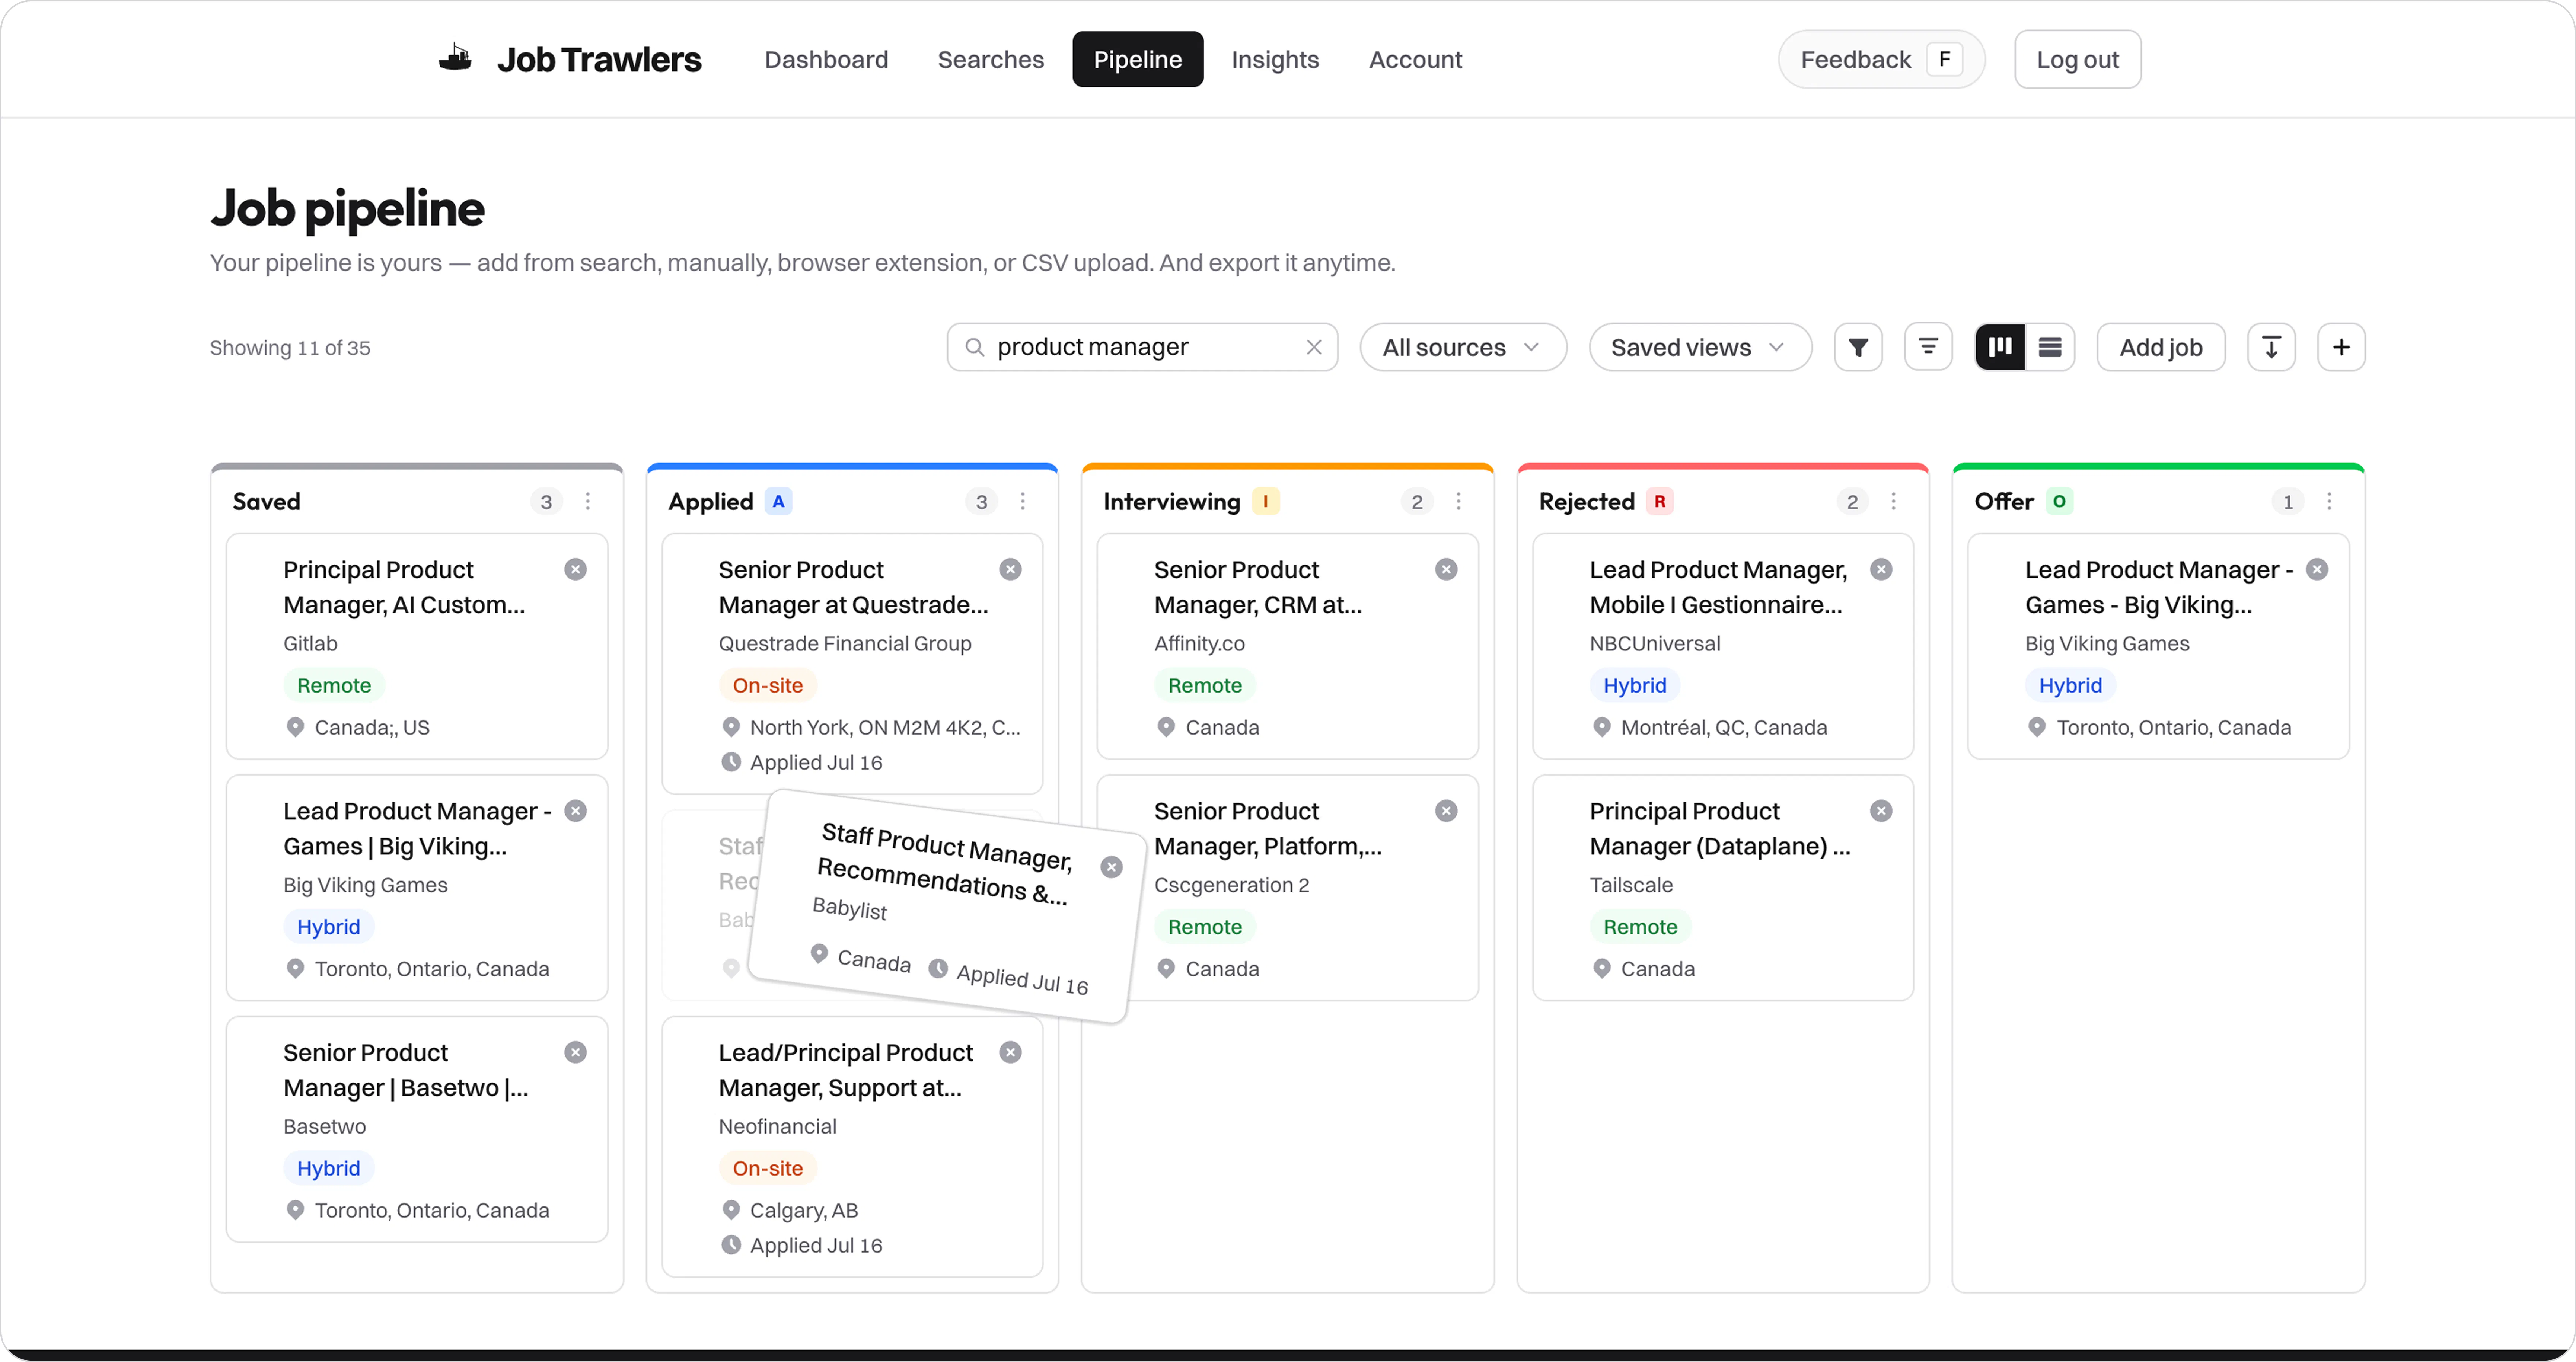Click "Applied Jul 16" on the Questrade card
The width and height of the screenshot is (2576, 1362).
click(x=816, y=762)
